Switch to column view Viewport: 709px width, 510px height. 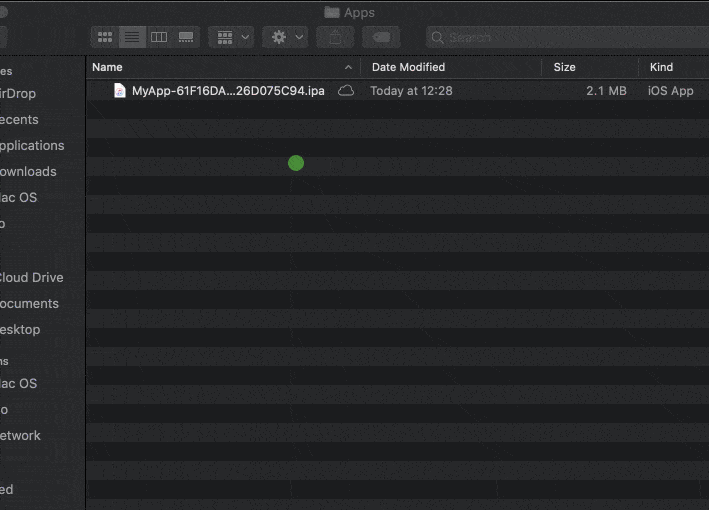pyautogui.click(x=159, y=37)
